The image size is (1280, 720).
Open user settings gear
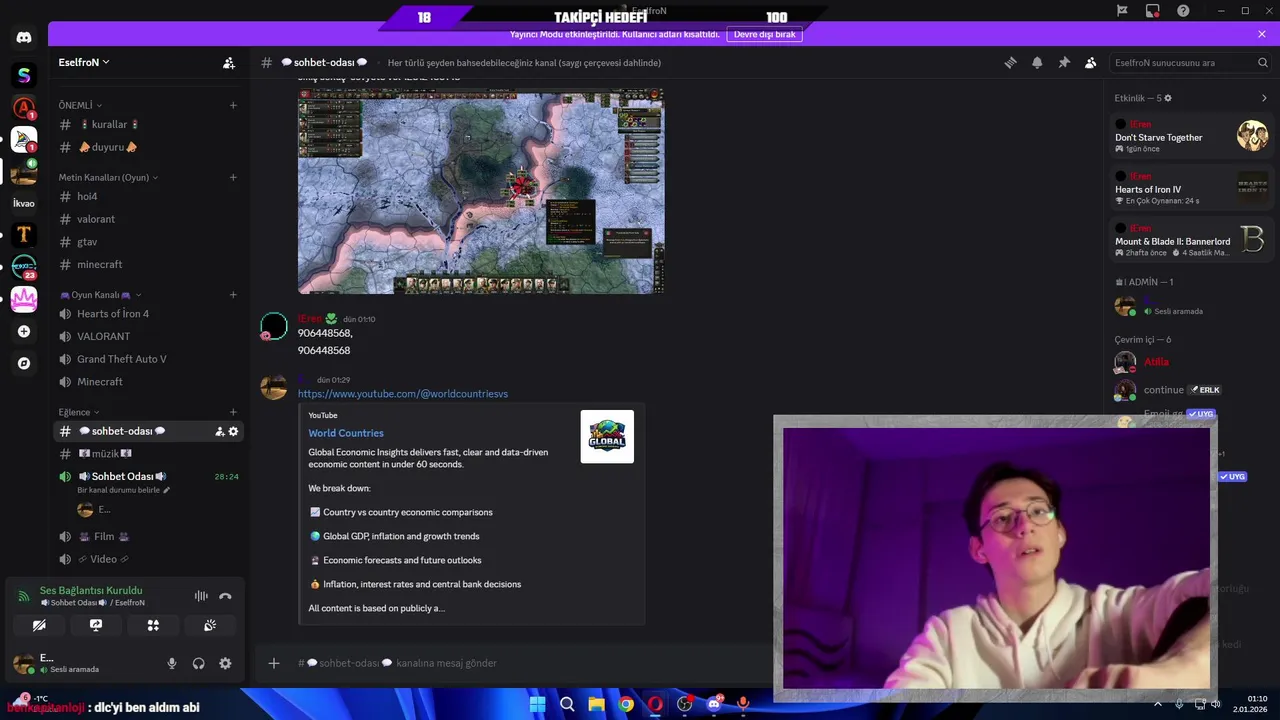tap(225, 663)
